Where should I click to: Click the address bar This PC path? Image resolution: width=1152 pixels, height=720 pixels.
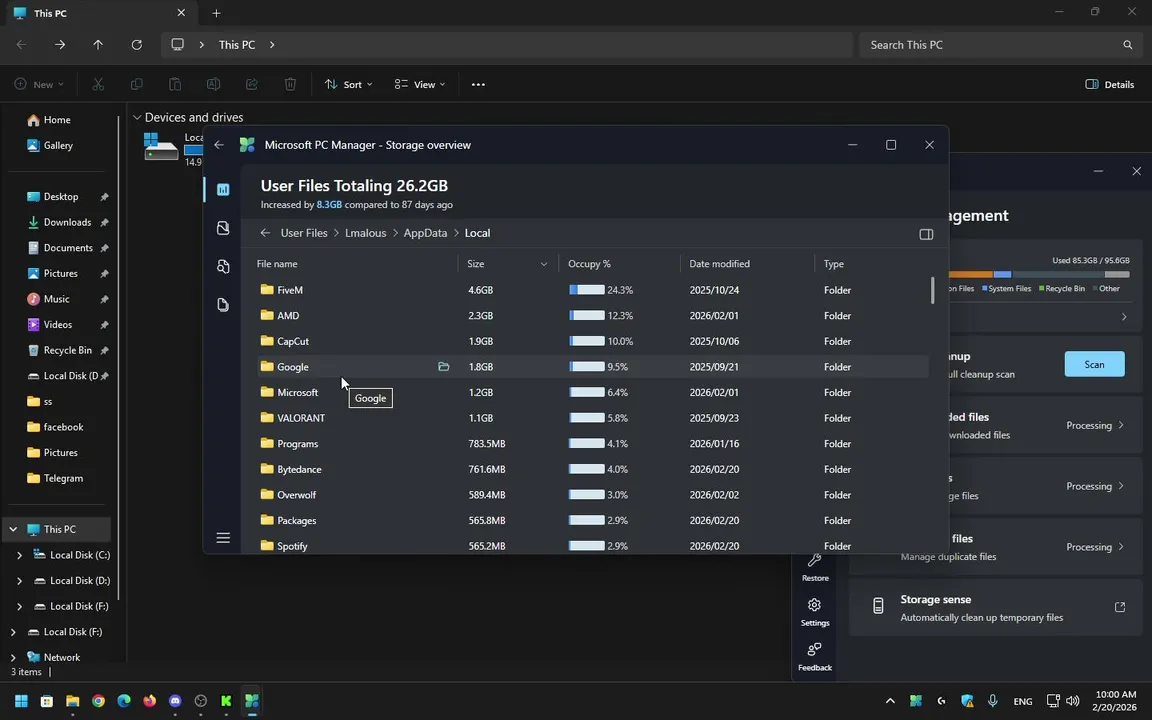tap(237, 45)
